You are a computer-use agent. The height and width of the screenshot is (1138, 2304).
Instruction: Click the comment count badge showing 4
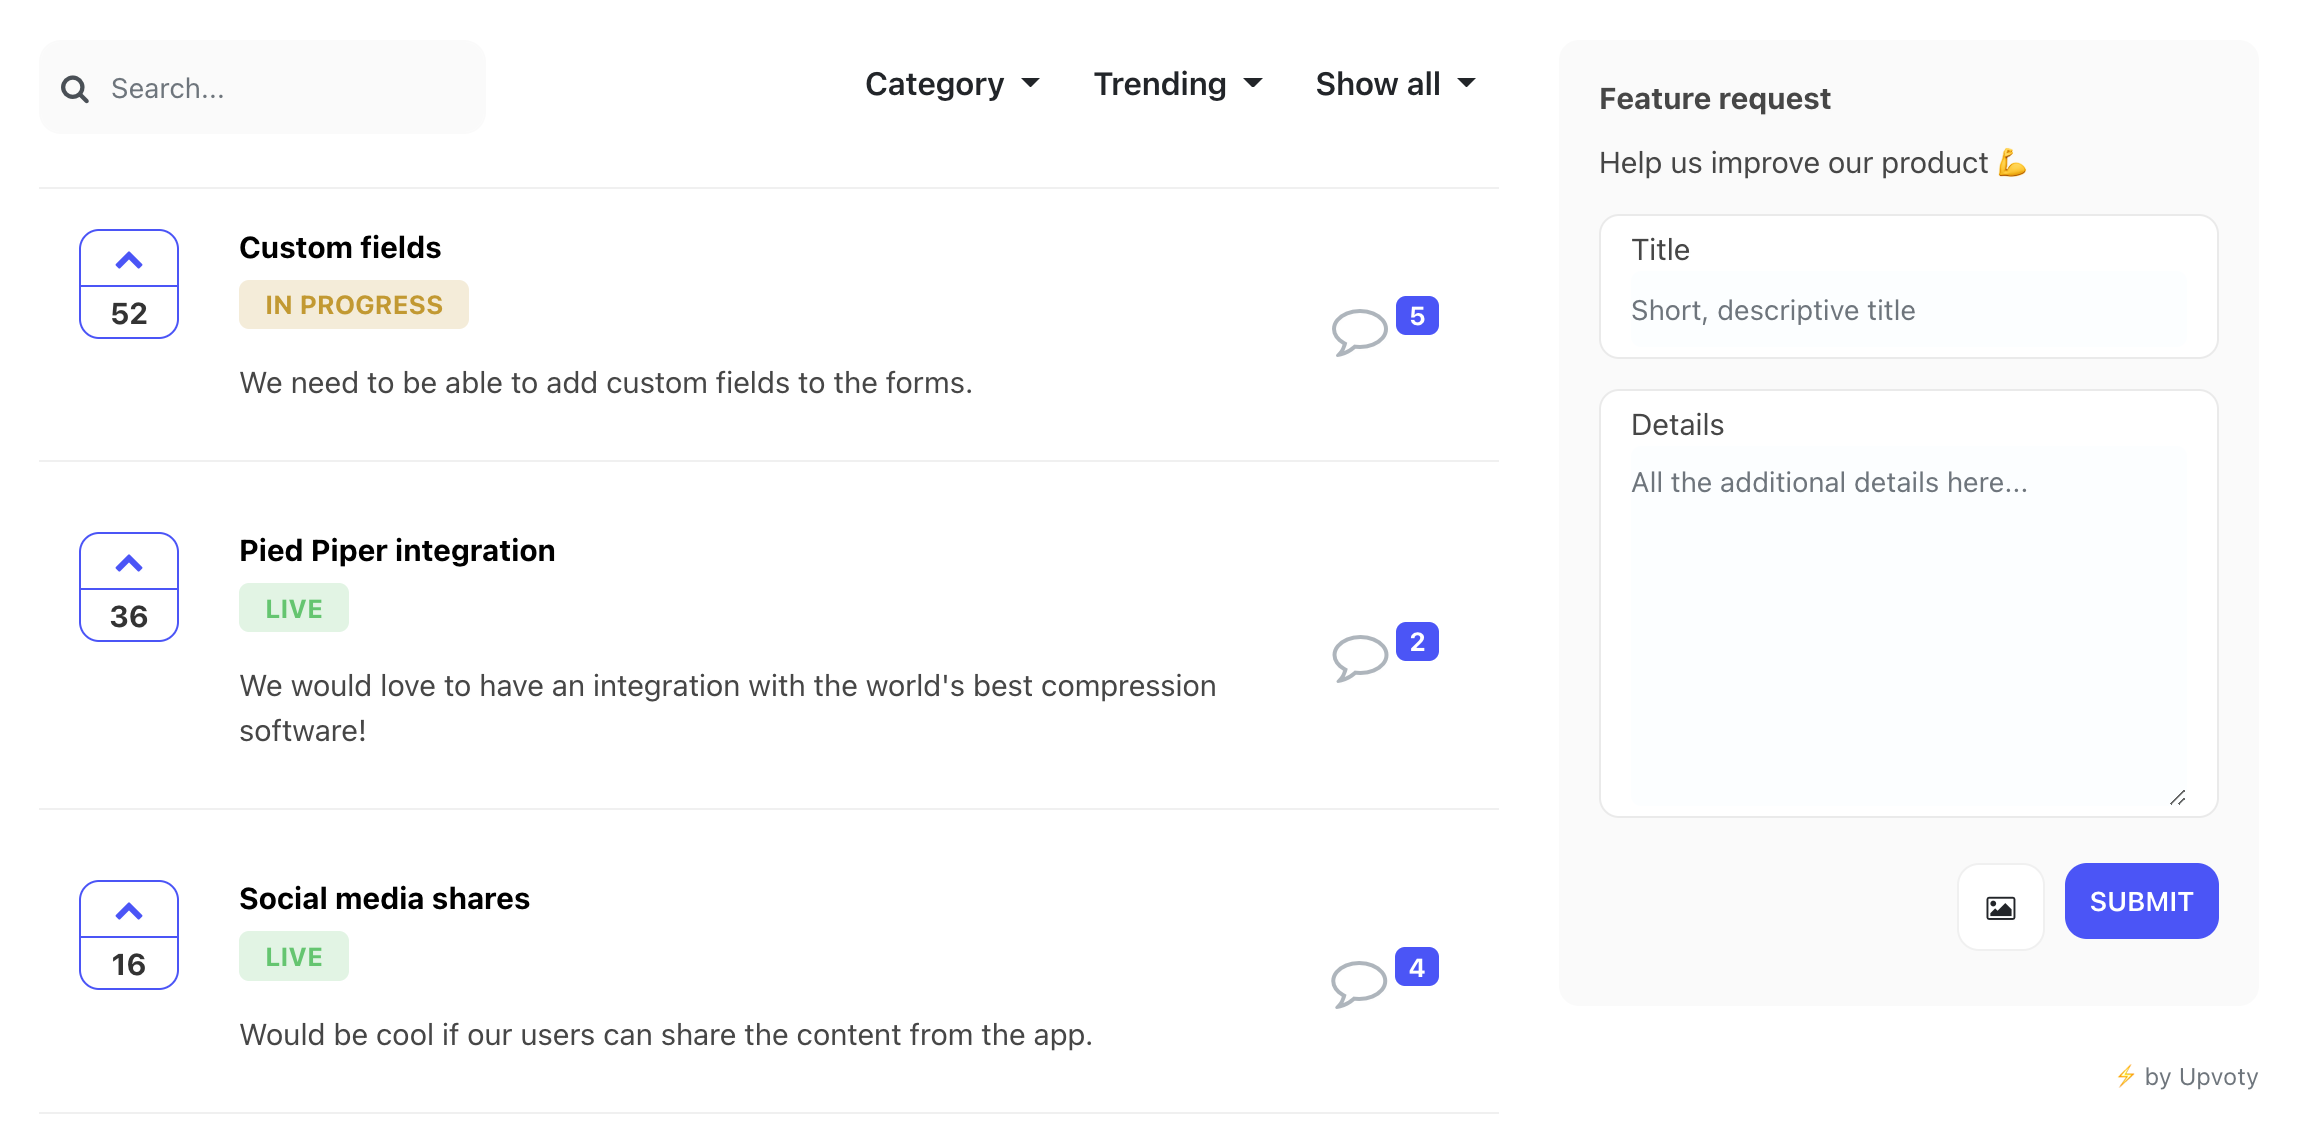coord(1416,966)
